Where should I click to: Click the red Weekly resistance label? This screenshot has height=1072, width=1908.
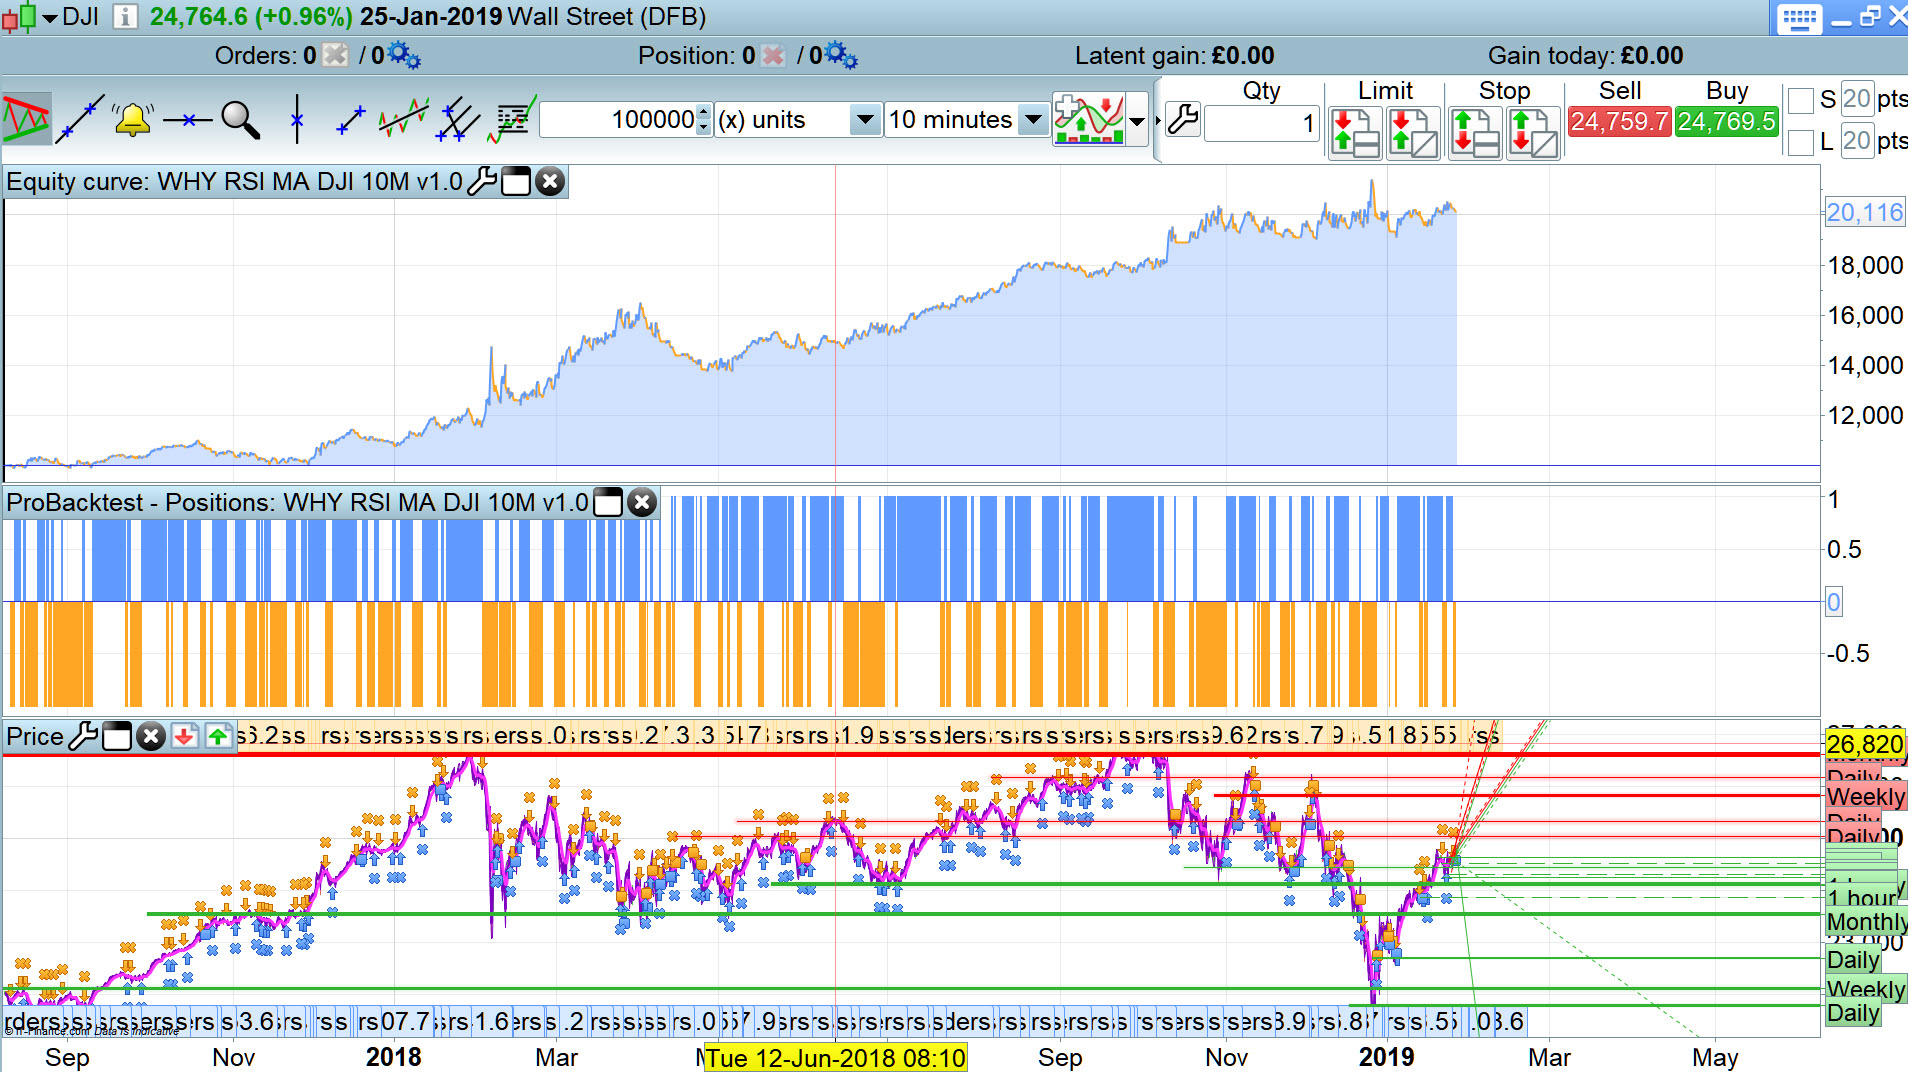1865,797
